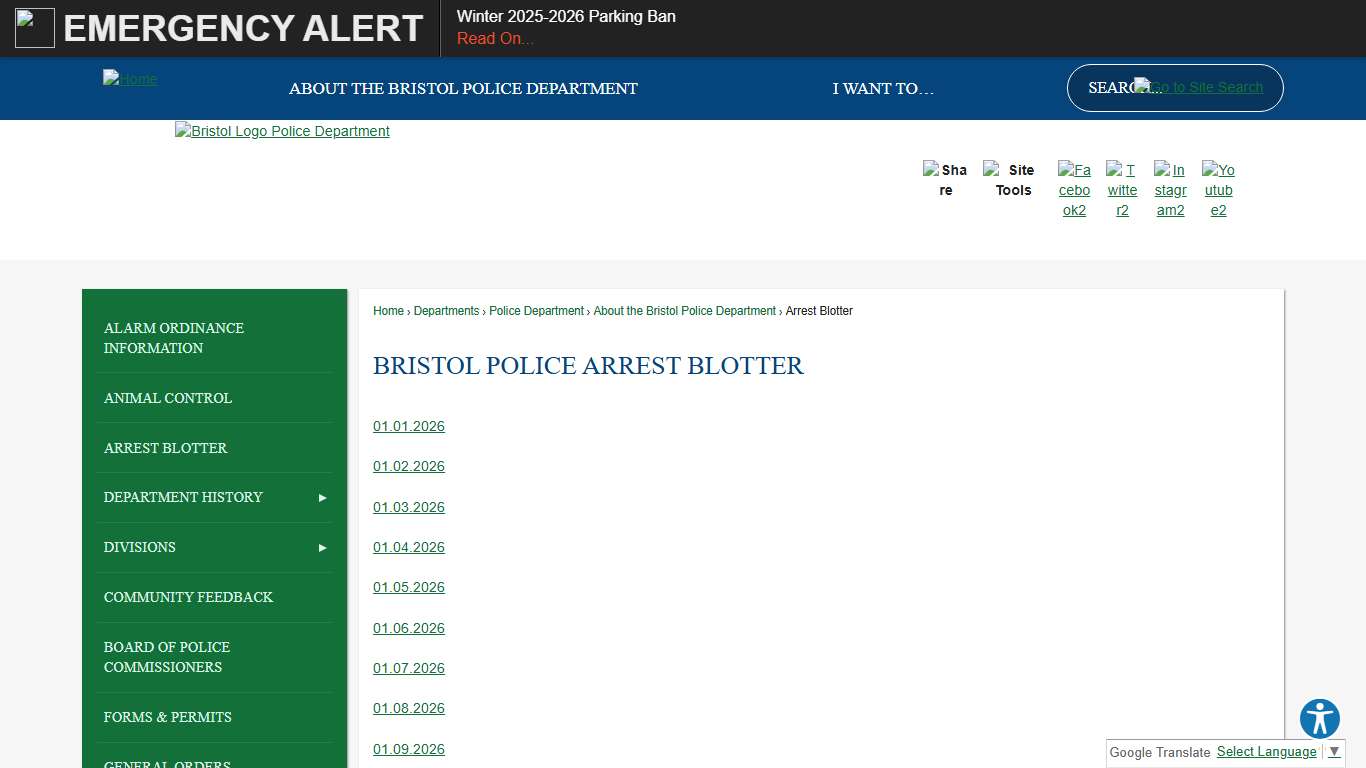Click Read On under Winter Parking Ban
The height and width of the screenshot is (768, 1366).
click(x=494, y=38)
